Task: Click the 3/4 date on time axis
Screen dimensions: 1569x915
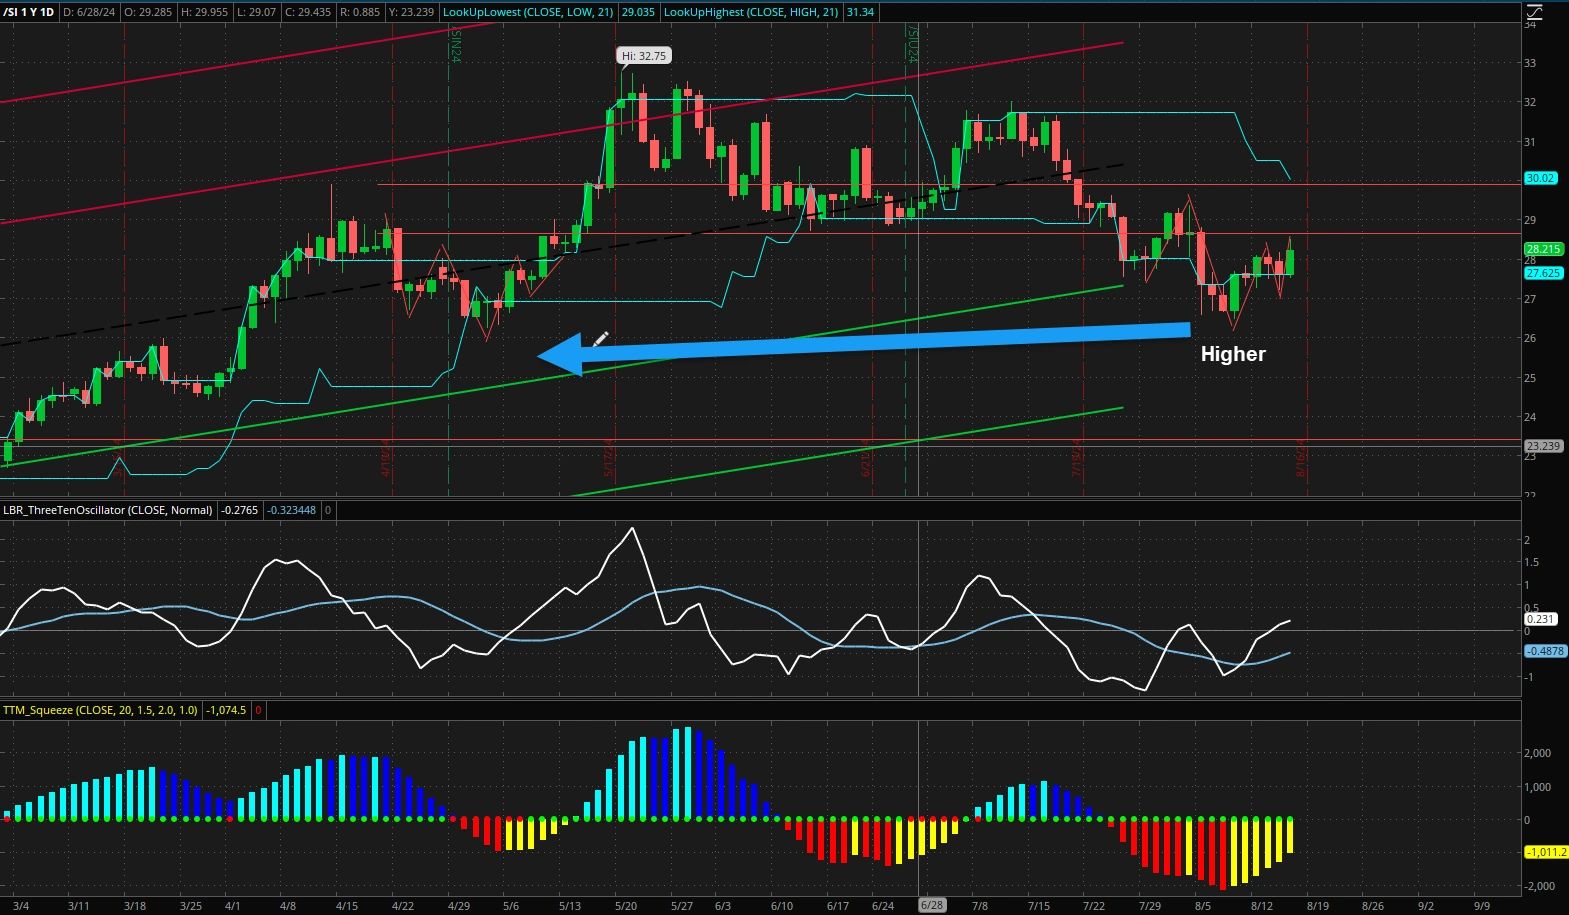Action: click(22, 906)
